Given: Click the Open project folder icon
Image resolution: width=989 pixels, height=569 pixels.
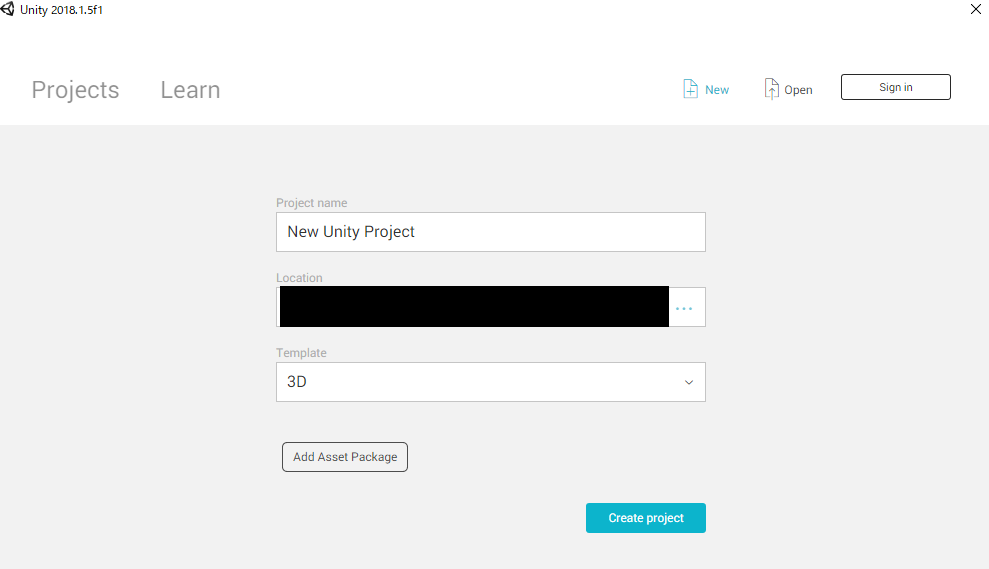Looking at the screenshot, I should pyautogui.click(x=771, y=89).
